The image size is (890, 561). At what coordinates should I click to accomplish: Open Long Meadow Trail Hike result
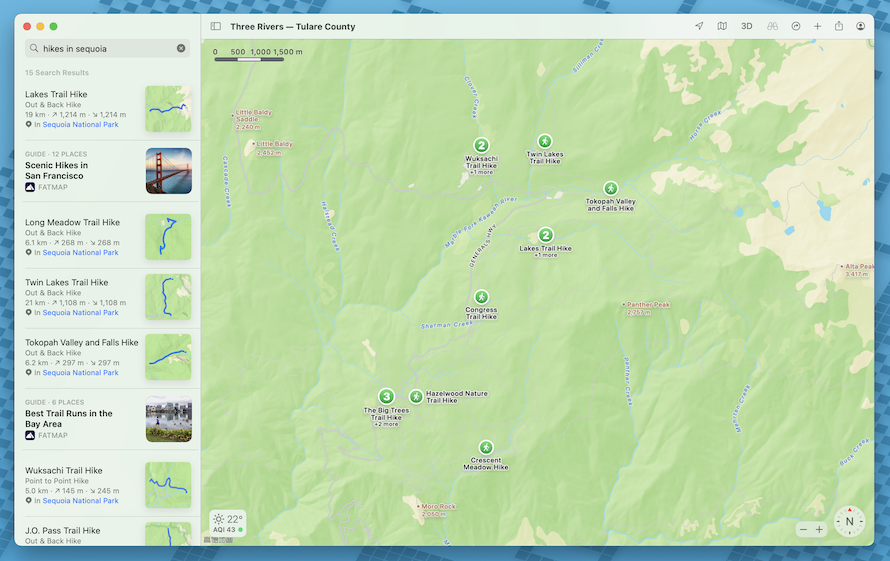pos(108,237)
